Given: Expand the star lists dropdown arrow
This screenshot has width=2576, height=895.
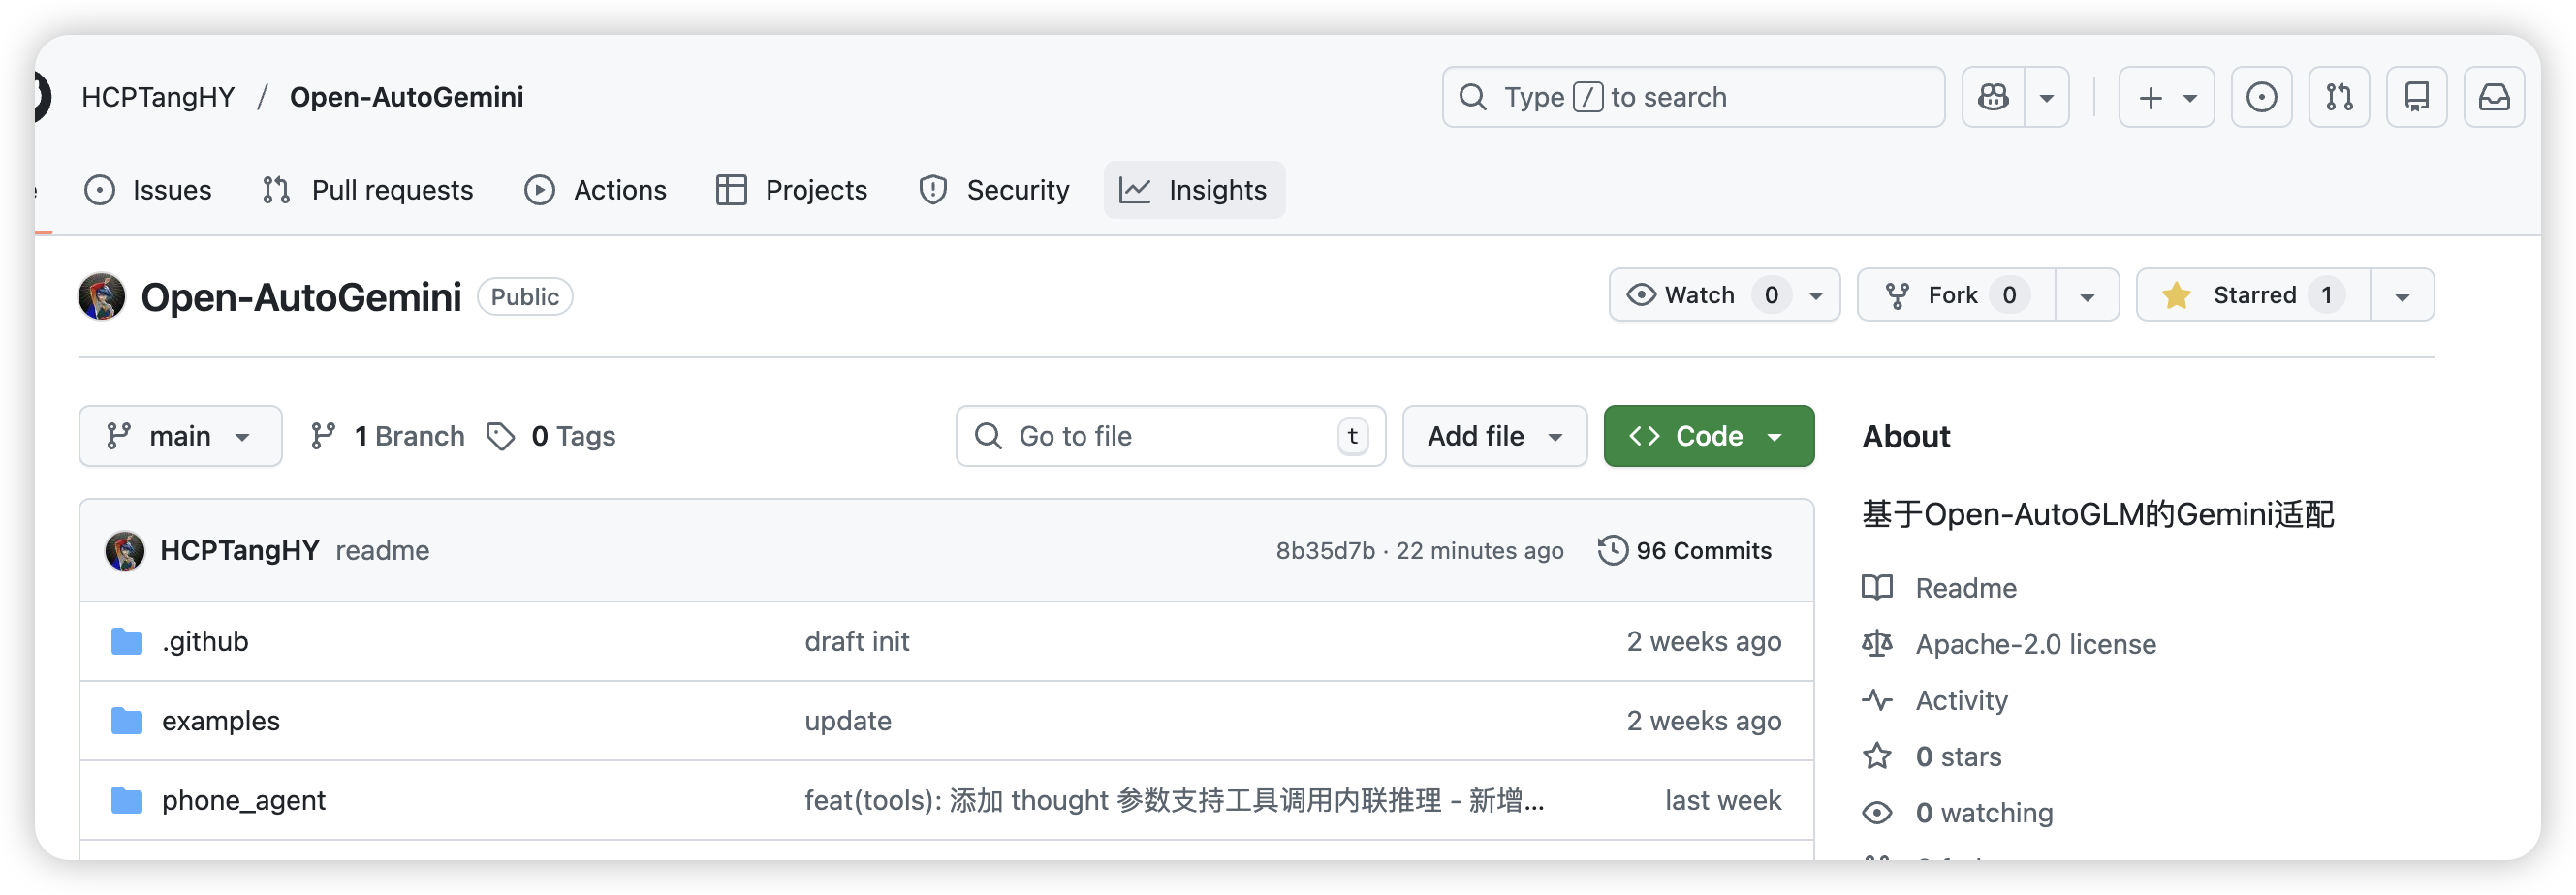Looking at the screenshot, I should [x=2402, y=295].
